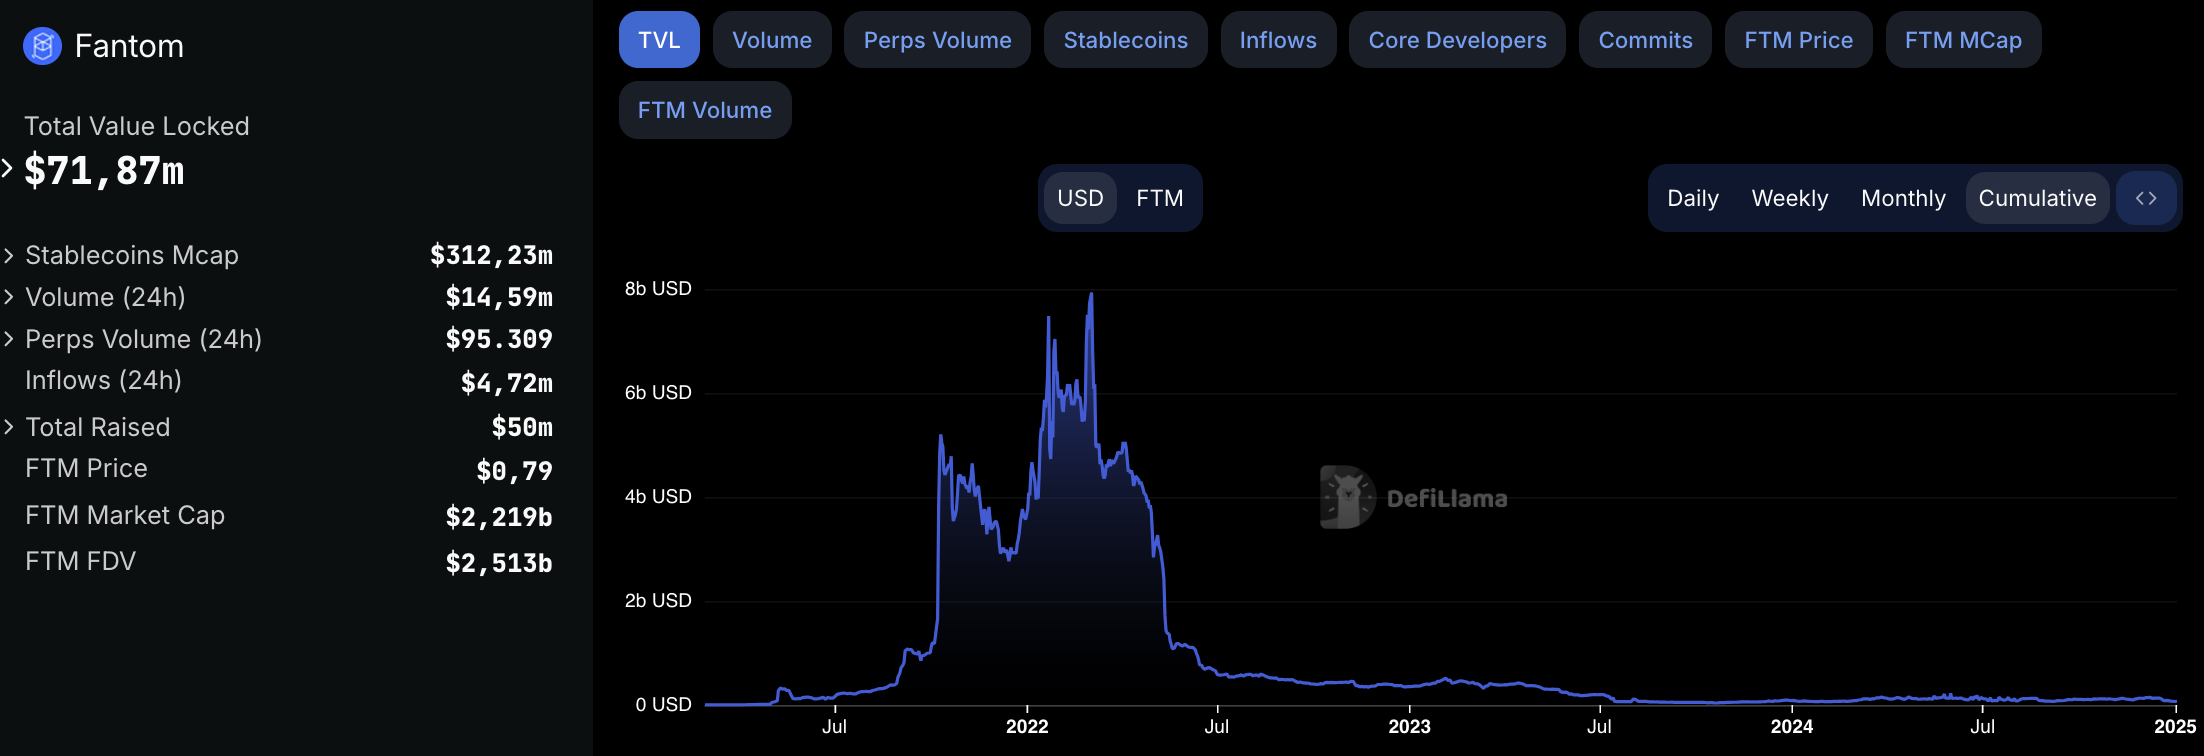The image size is (2204, 756).
Task: Click the Fantom logo icon
Action: [42, 46]
